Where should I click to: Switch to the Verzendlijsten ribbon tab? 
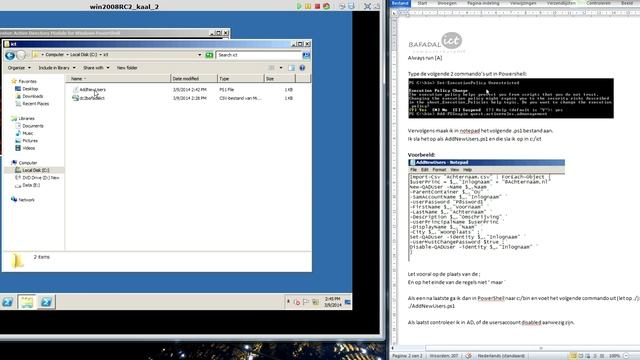561,3
